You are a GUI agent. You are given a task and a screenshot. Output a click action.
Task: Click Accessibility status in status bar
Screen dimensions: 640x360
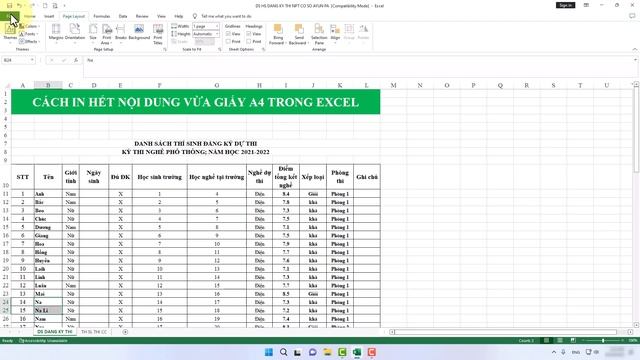(43, 340)
